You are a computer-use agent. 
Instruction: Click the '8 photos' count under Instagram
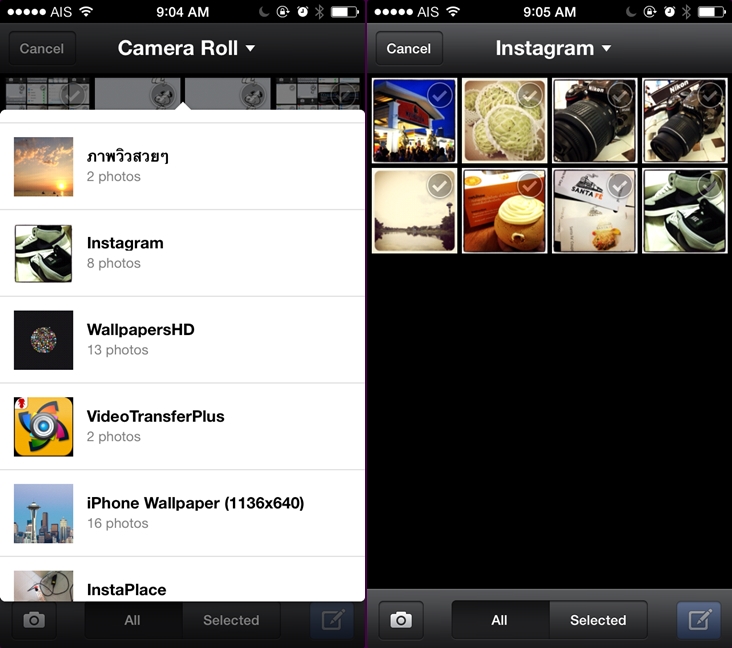114,263
